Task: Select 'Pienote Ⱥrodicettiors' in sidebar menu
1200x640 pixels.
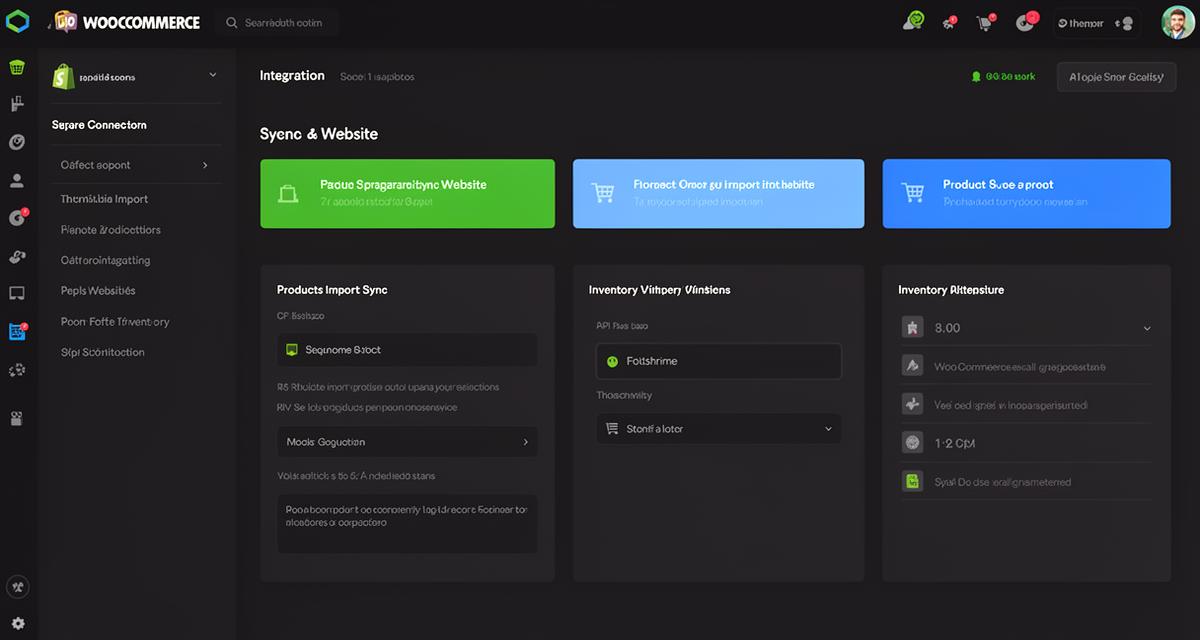Action: coord(110,230)
